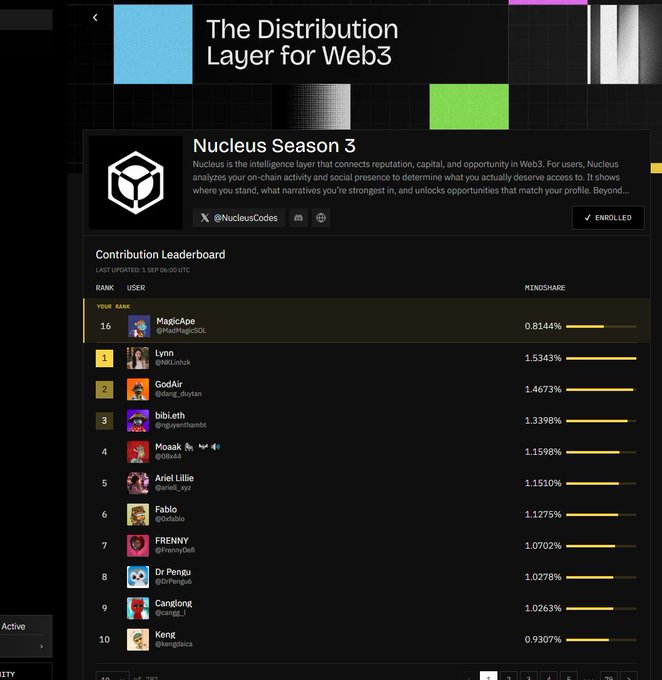
Task: Click the green banner square
Action: point(469,107)
